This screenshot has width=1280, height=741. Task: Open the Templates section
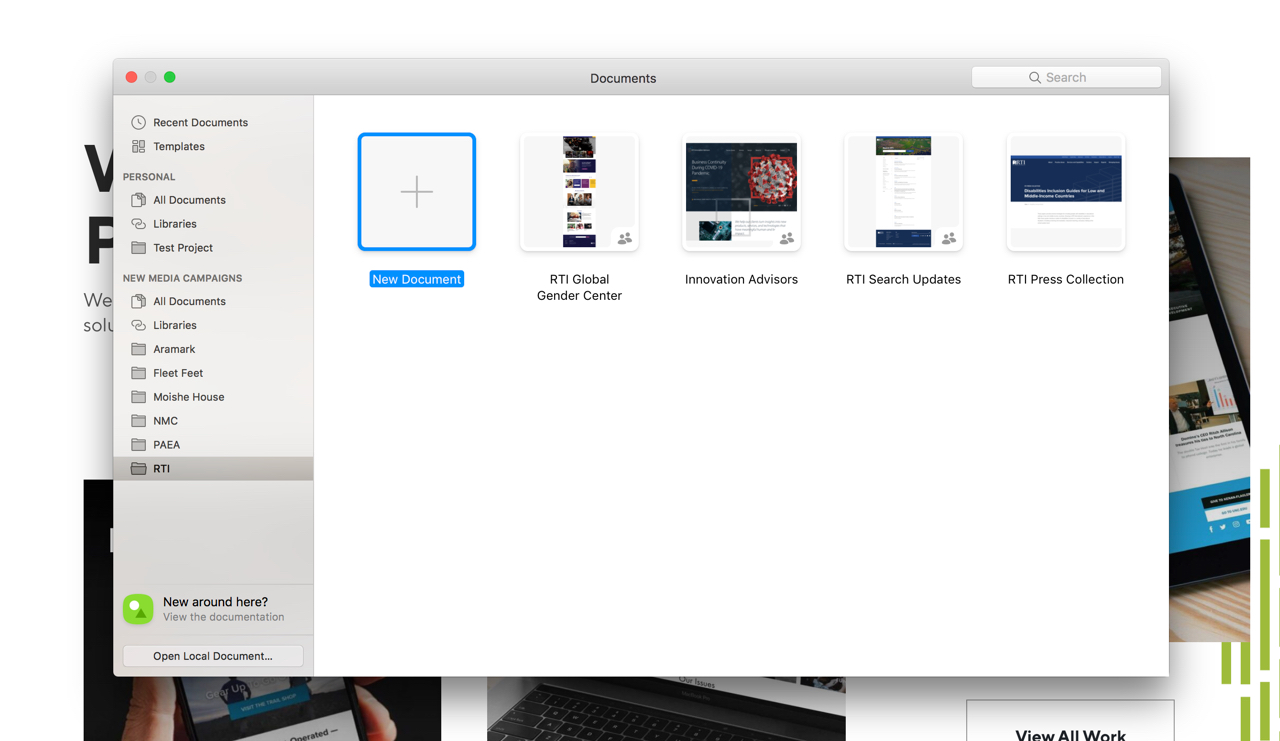tap(179, 146)
